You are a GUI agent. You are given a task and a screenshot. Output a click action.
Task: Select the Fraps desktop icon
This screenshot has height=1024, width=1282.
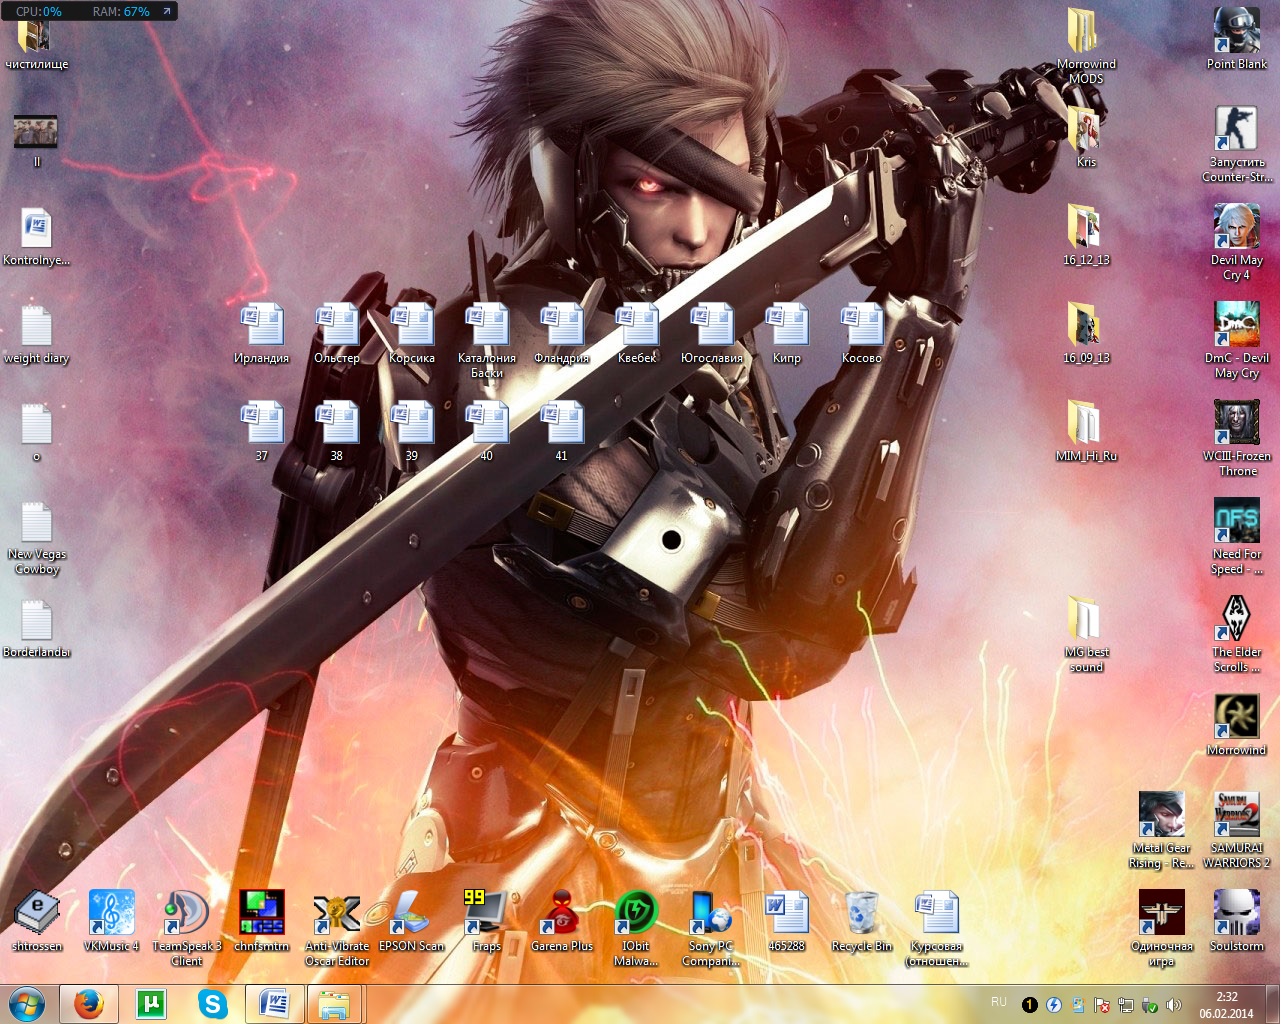(486, 913)
